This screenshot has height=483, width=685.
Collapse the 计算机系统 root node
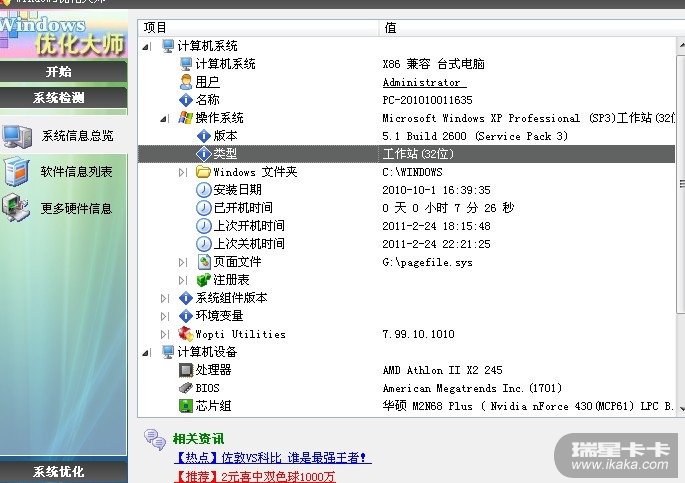146,46
